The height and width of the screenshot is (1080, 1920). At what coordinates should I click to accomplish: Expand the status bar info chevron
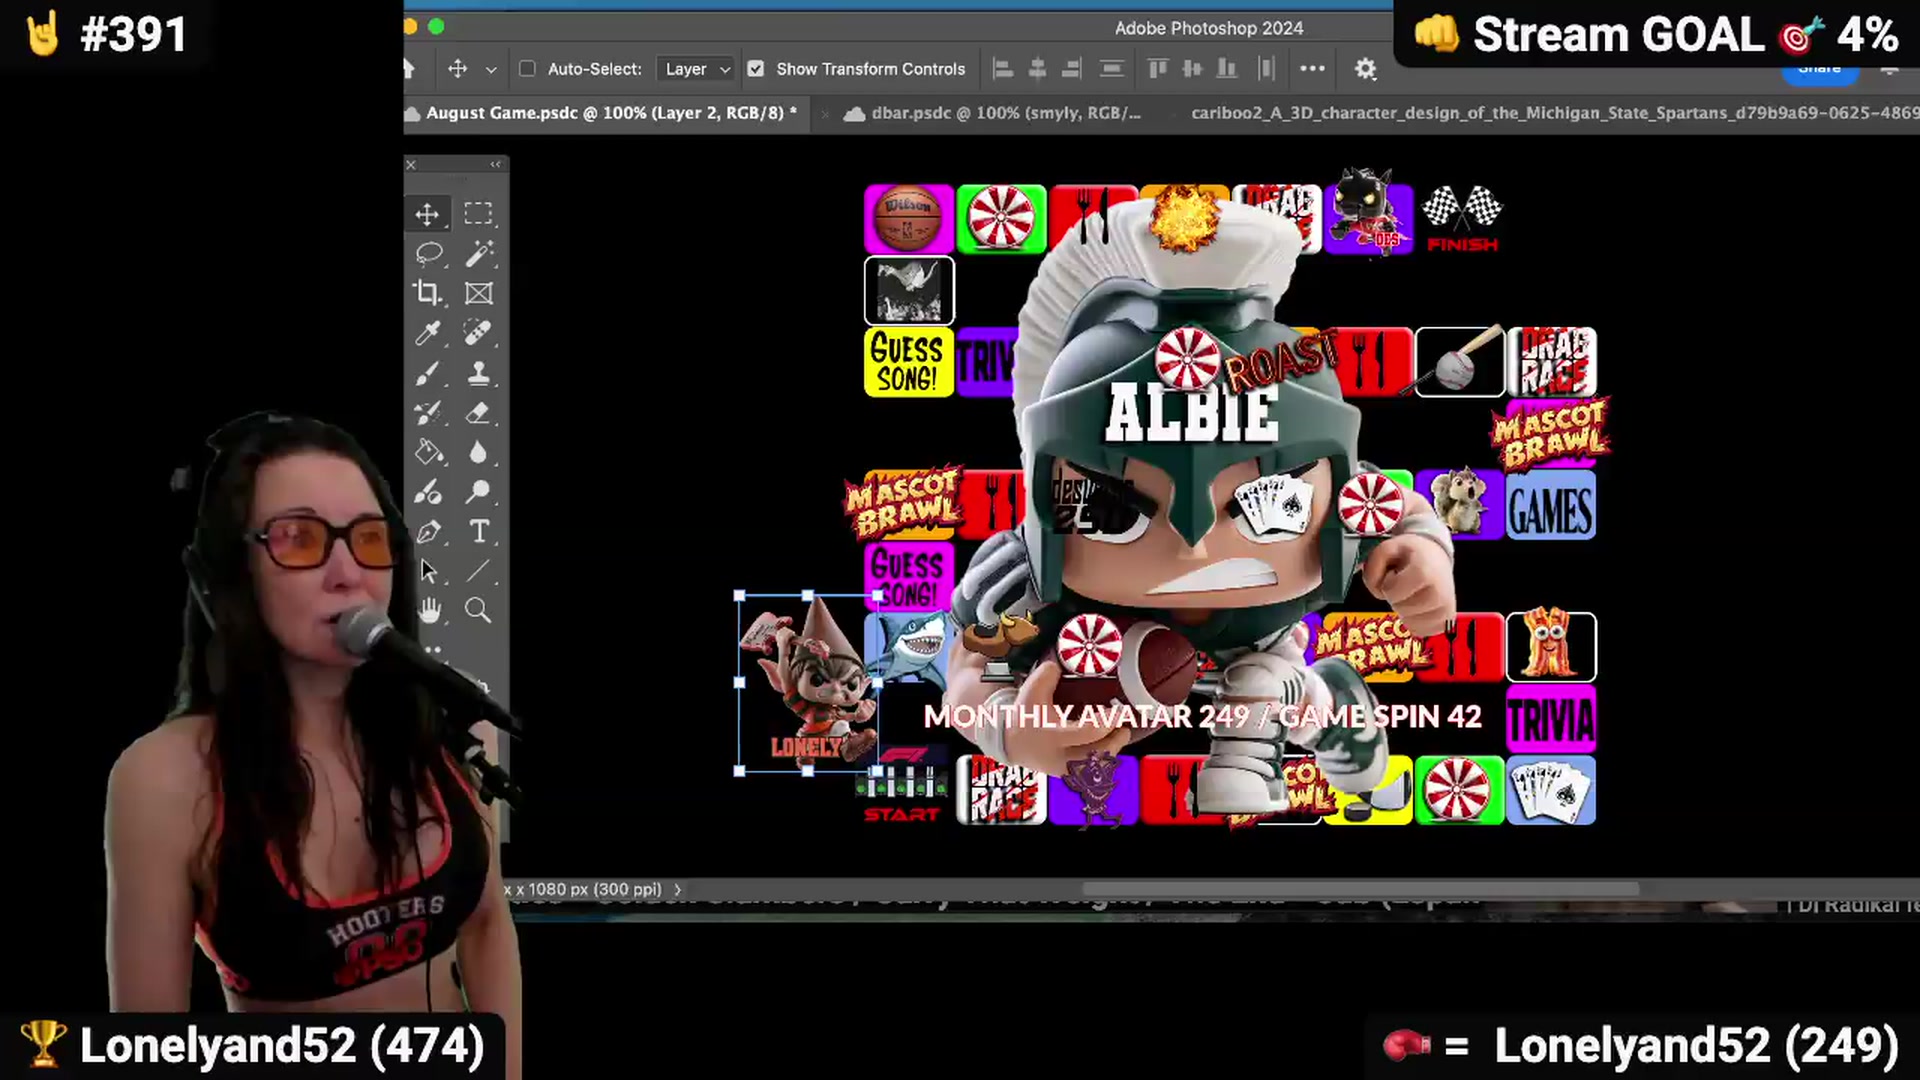(x=678, y=889)
